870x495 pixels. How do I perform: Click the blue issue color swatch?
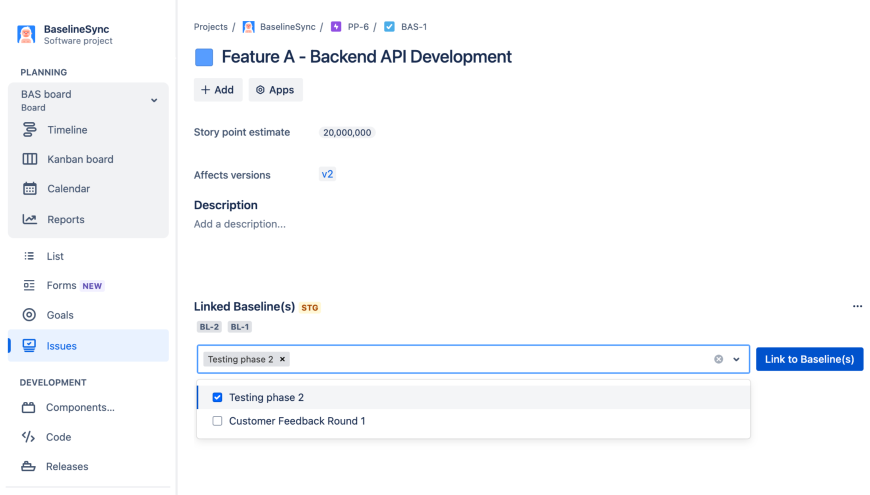coord(204,57)
